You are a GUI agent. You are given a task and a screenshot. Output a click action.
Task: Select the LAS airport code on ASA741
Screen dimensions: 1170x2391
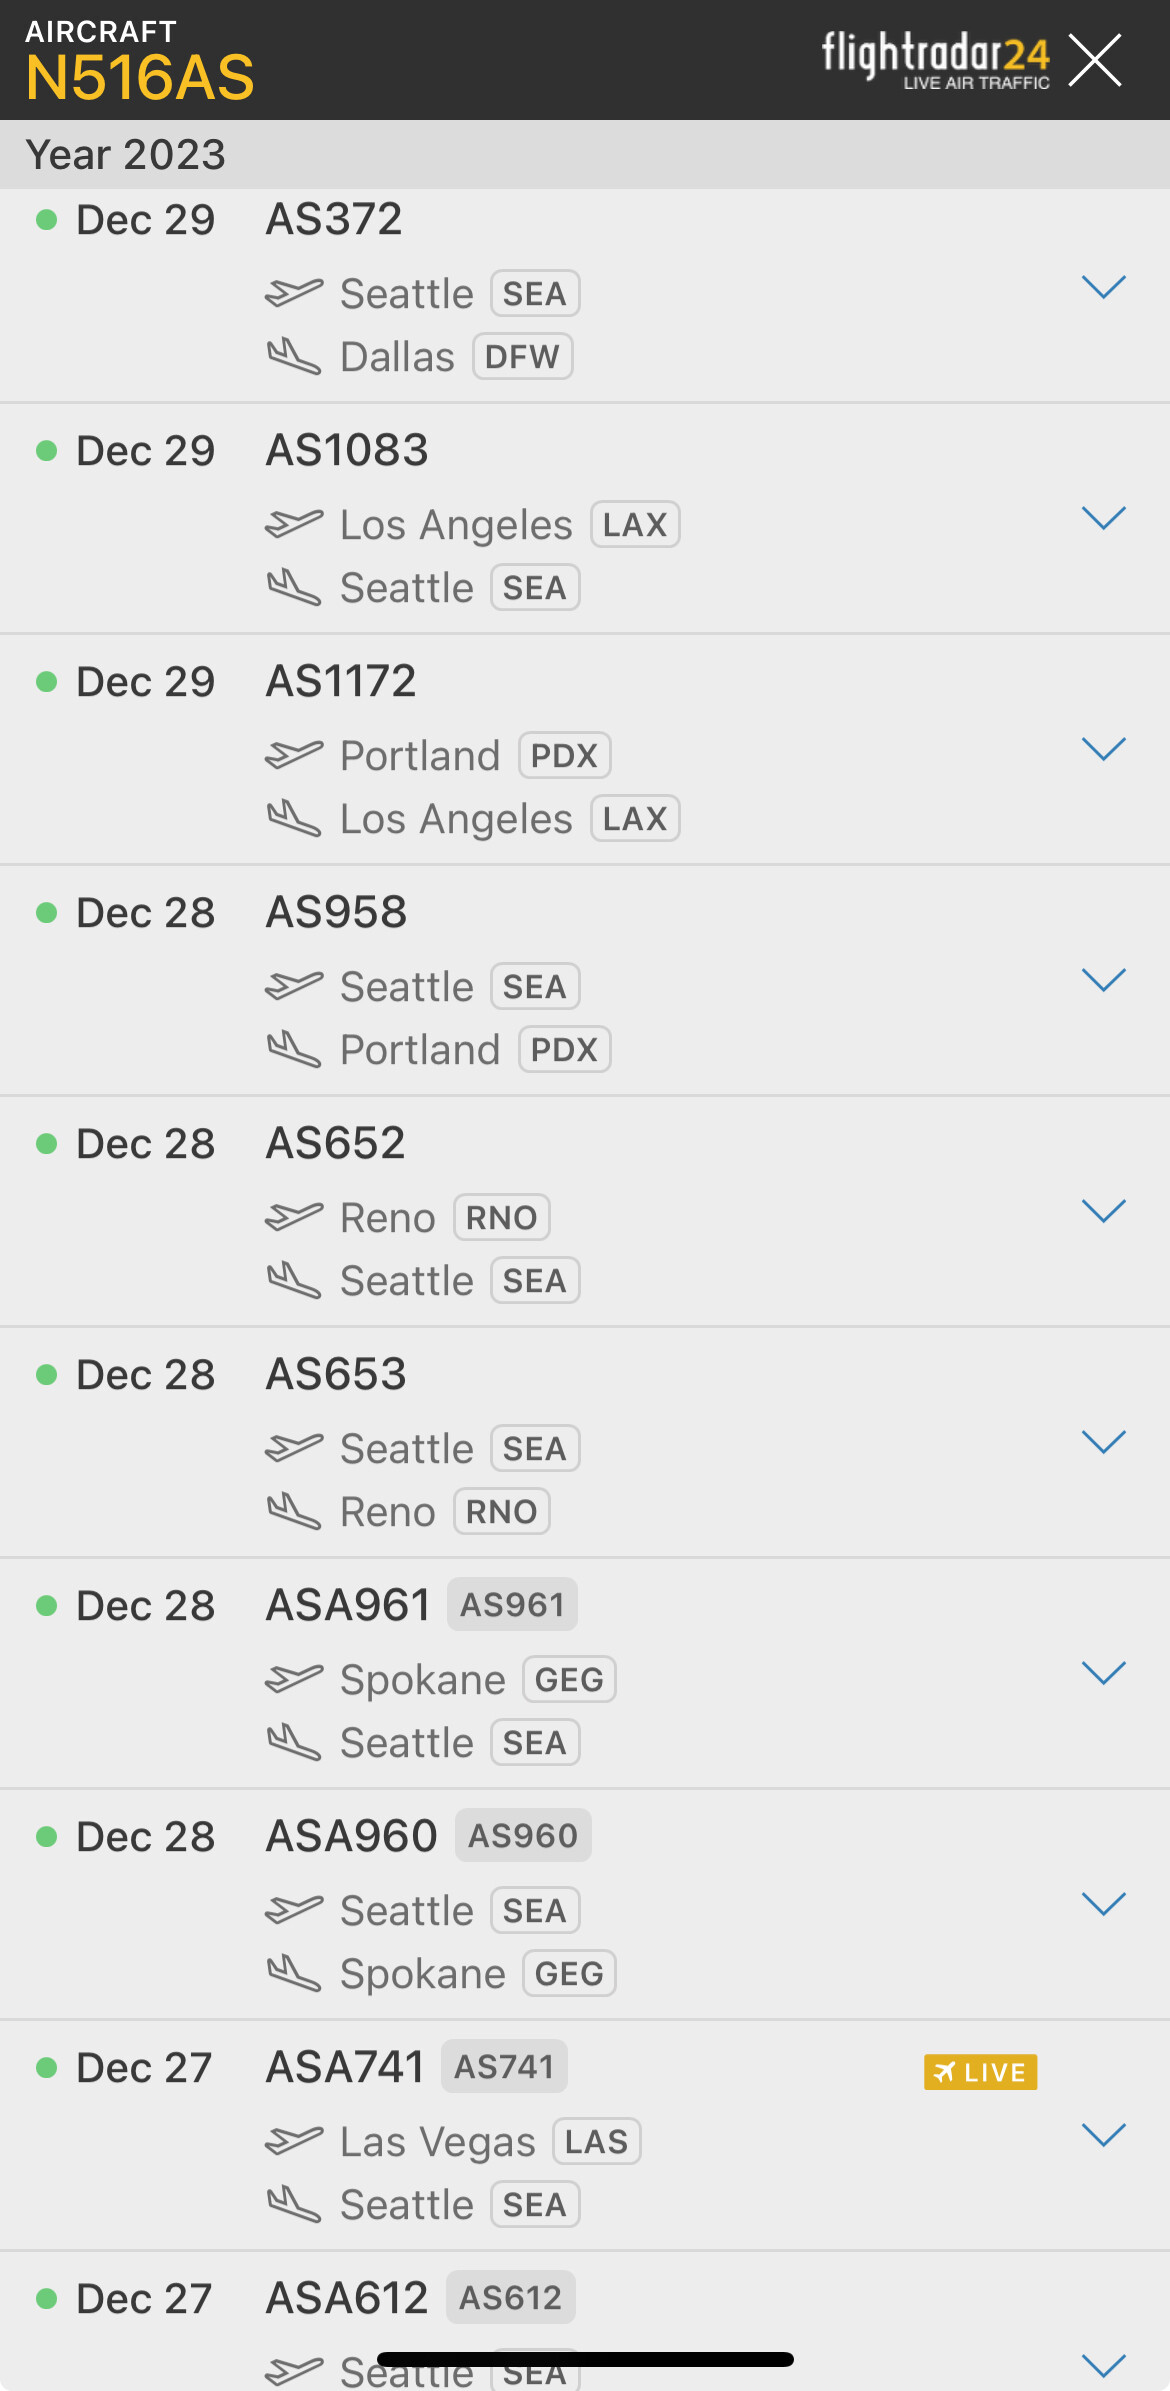(x=596, y=2142)
